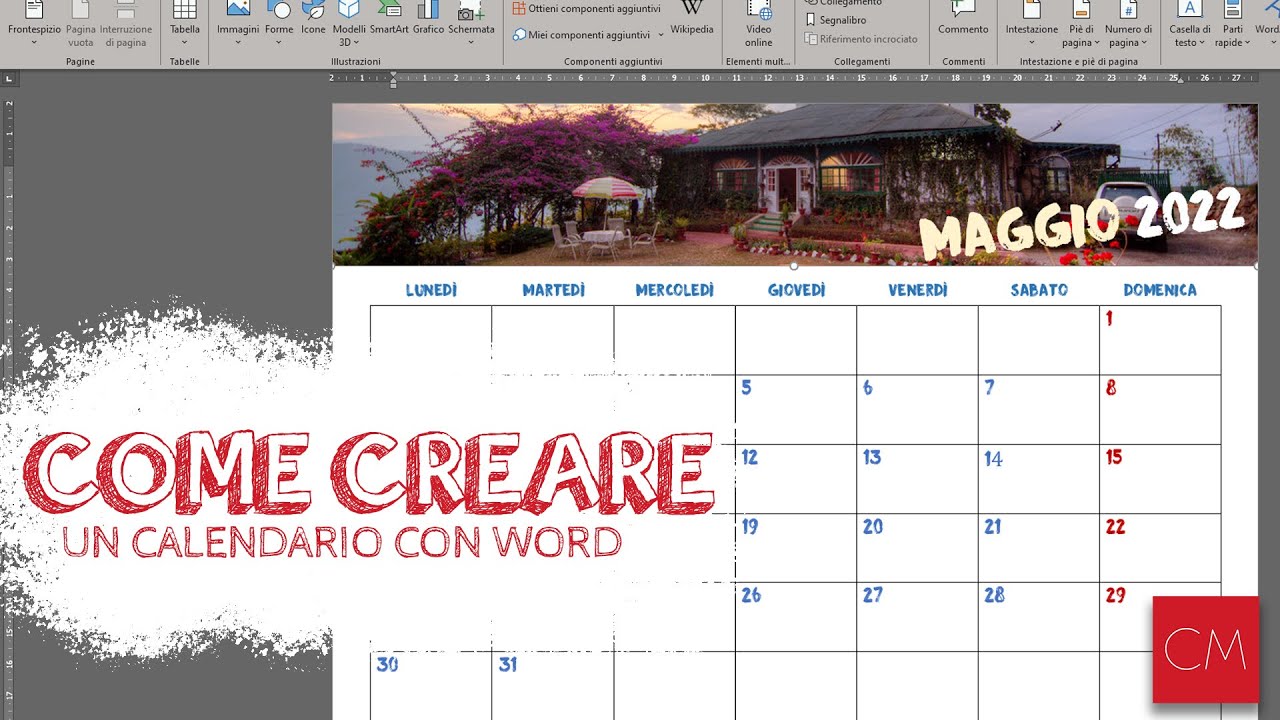The height and width of the screenshot is (720, 1280).
Task: Click Riferimento incrociato
Action: [861, 39]
